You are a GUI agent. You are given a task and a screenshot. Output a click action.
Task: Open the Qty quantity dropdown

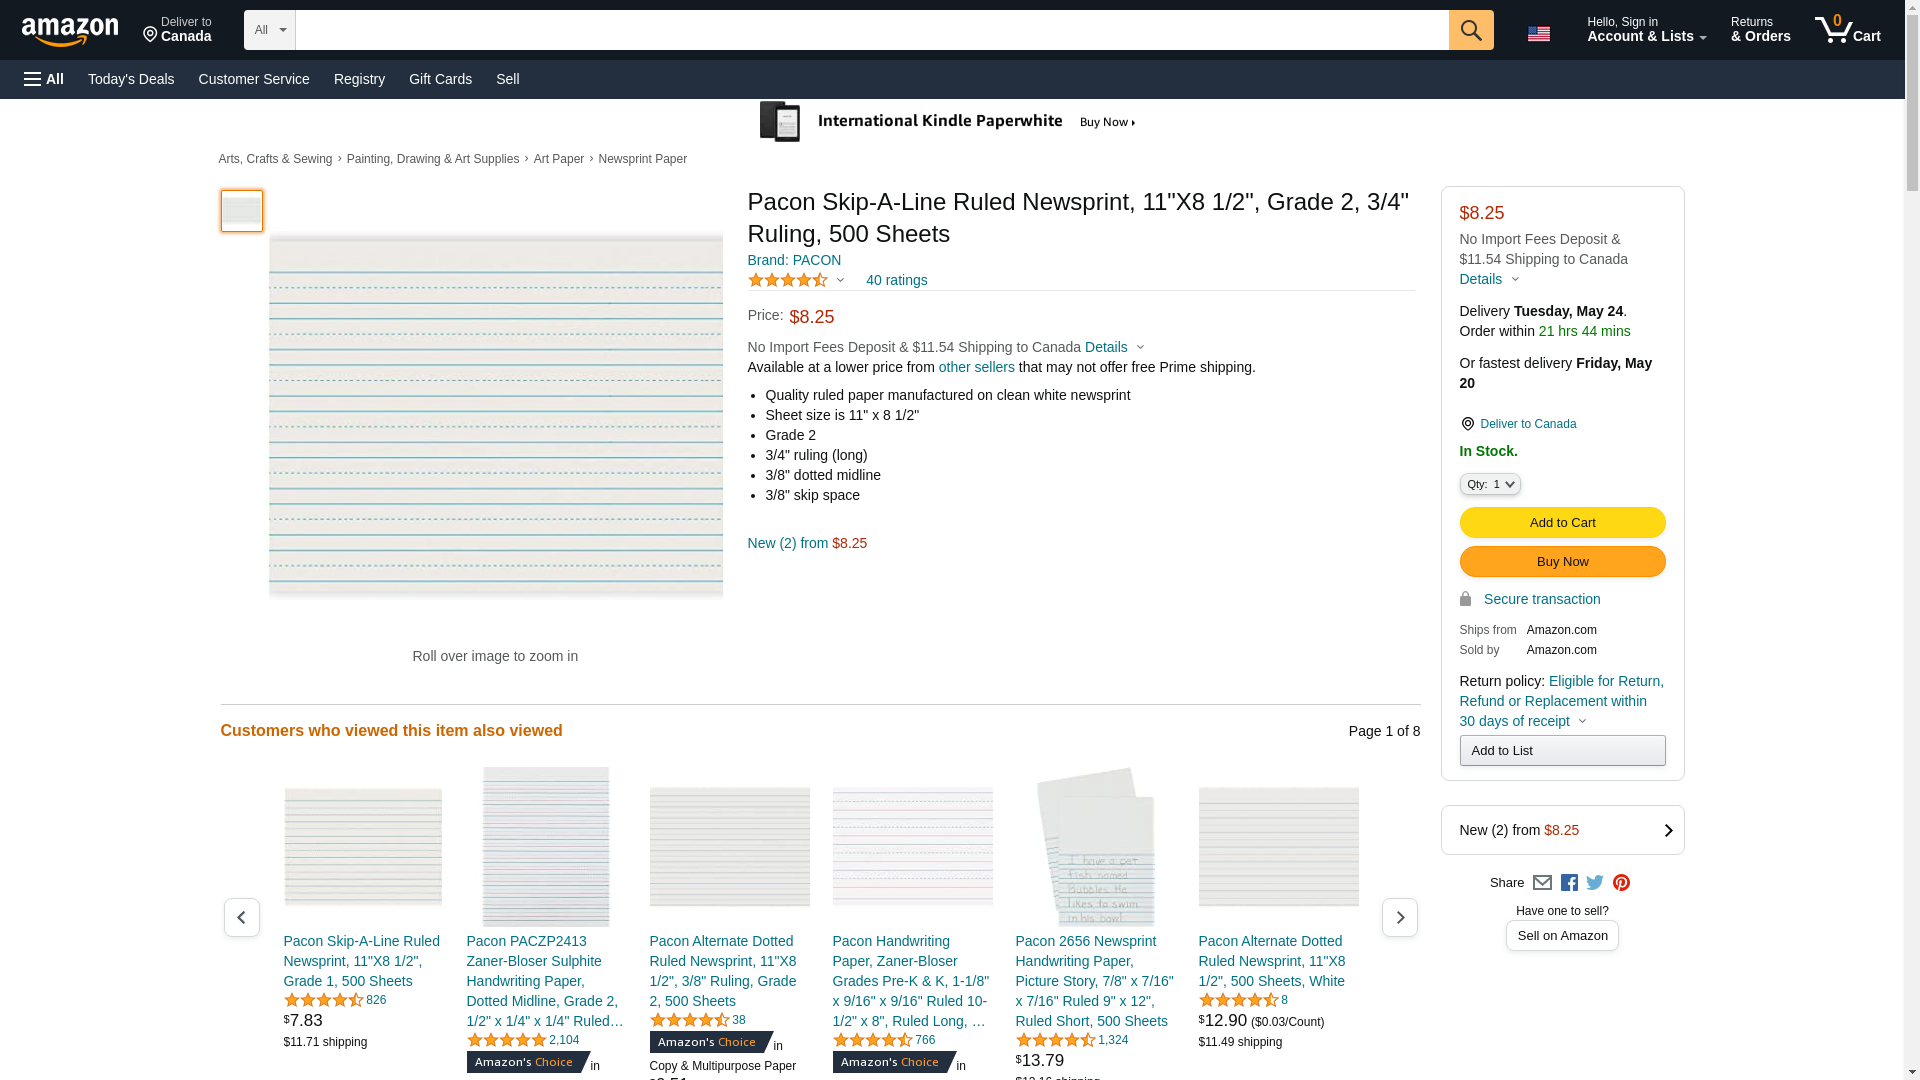pyautogui.click(x=1489, y=484)
